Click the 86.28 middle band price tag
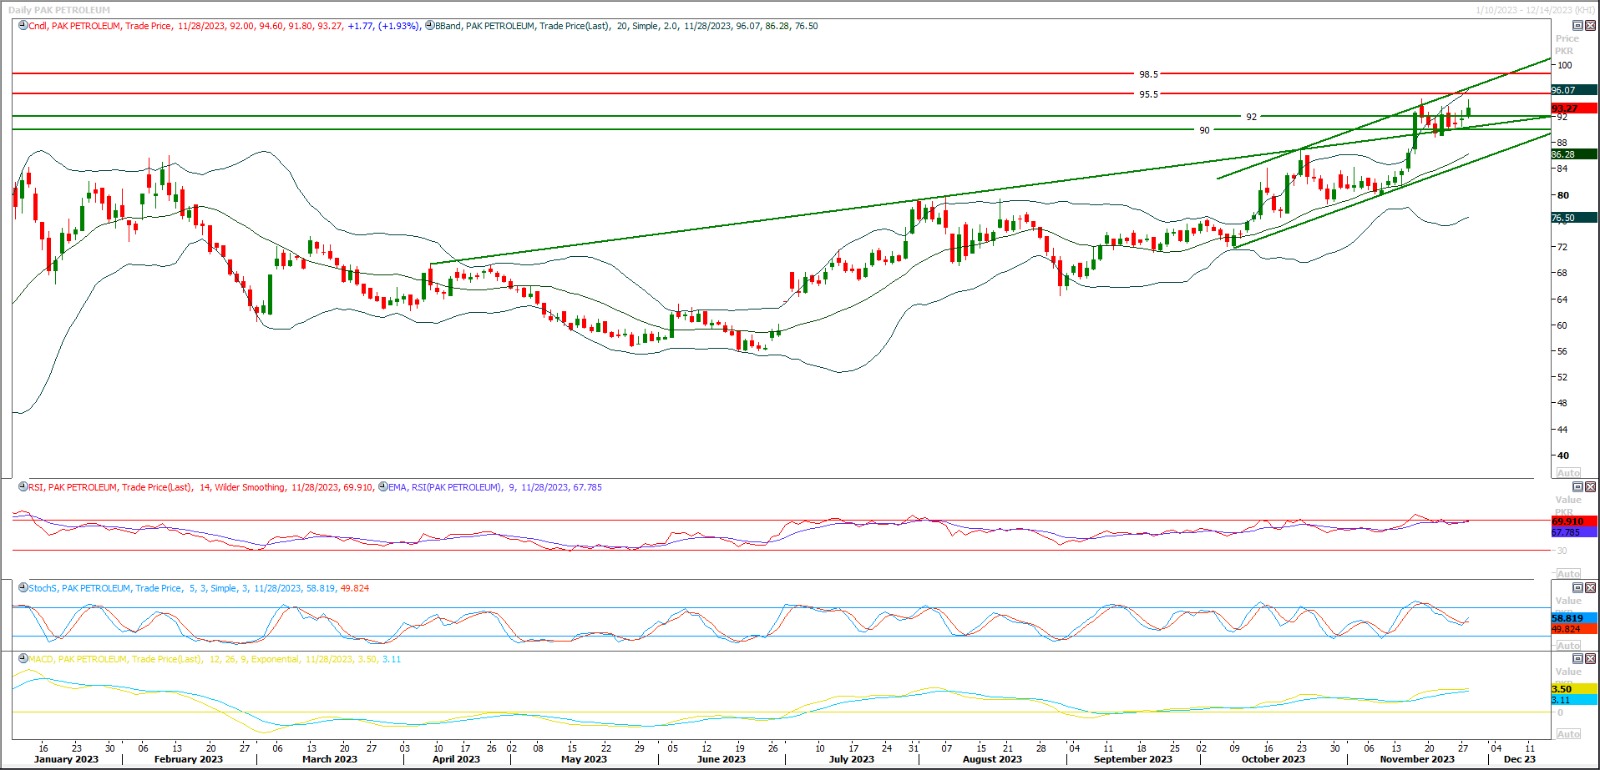The width and height of the screenshot is (1600, 770). 1574,154
